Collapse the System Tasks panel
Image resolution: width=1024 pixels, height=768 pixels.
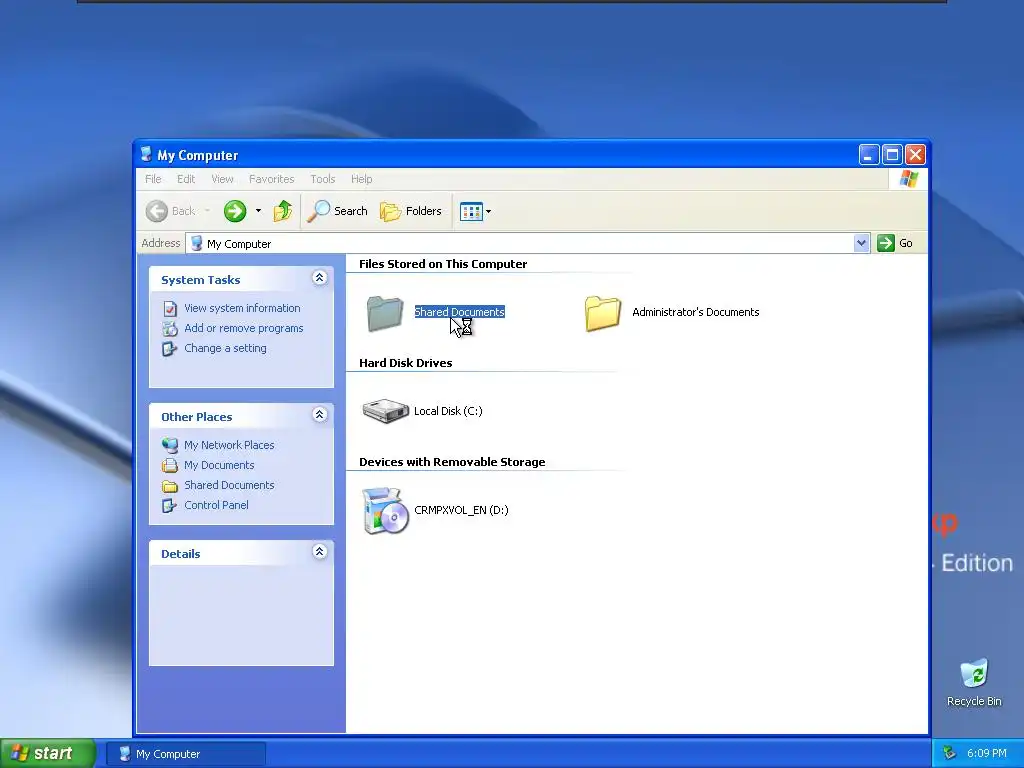click(x=319, y=278)
